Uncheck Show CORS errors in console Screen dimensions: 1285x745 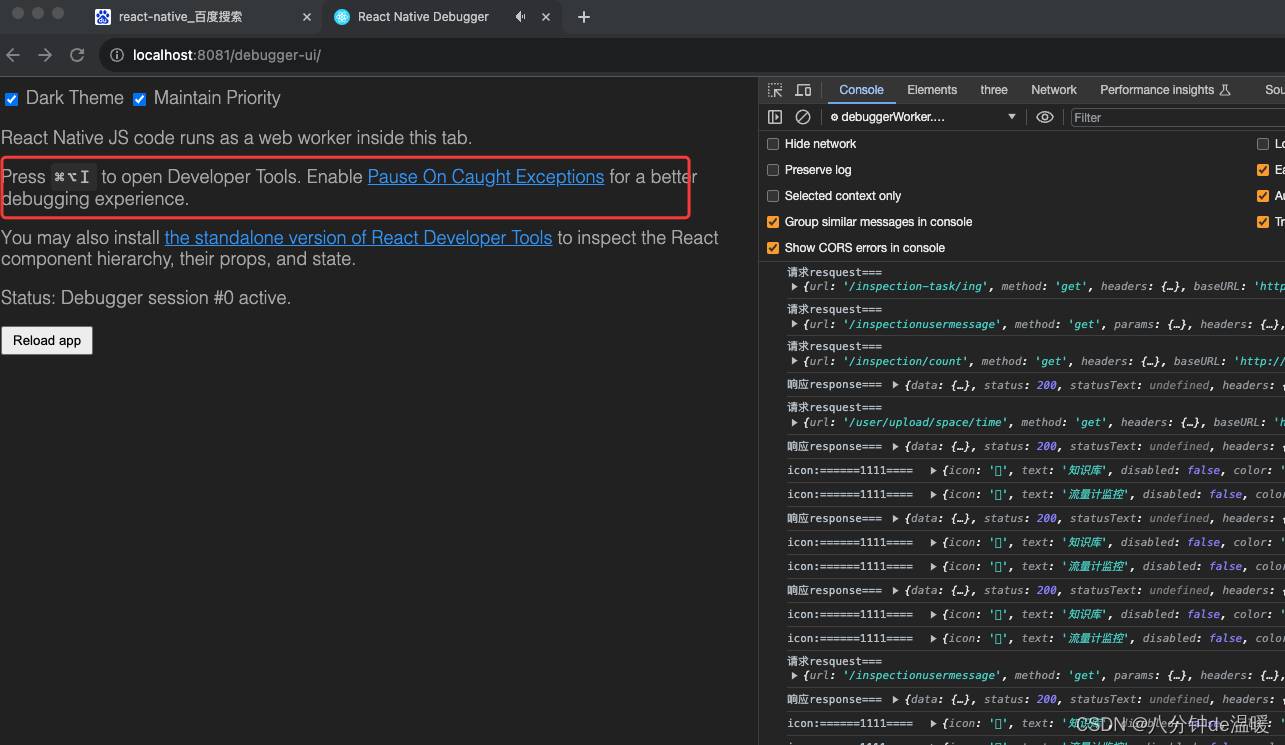(773, 248)
